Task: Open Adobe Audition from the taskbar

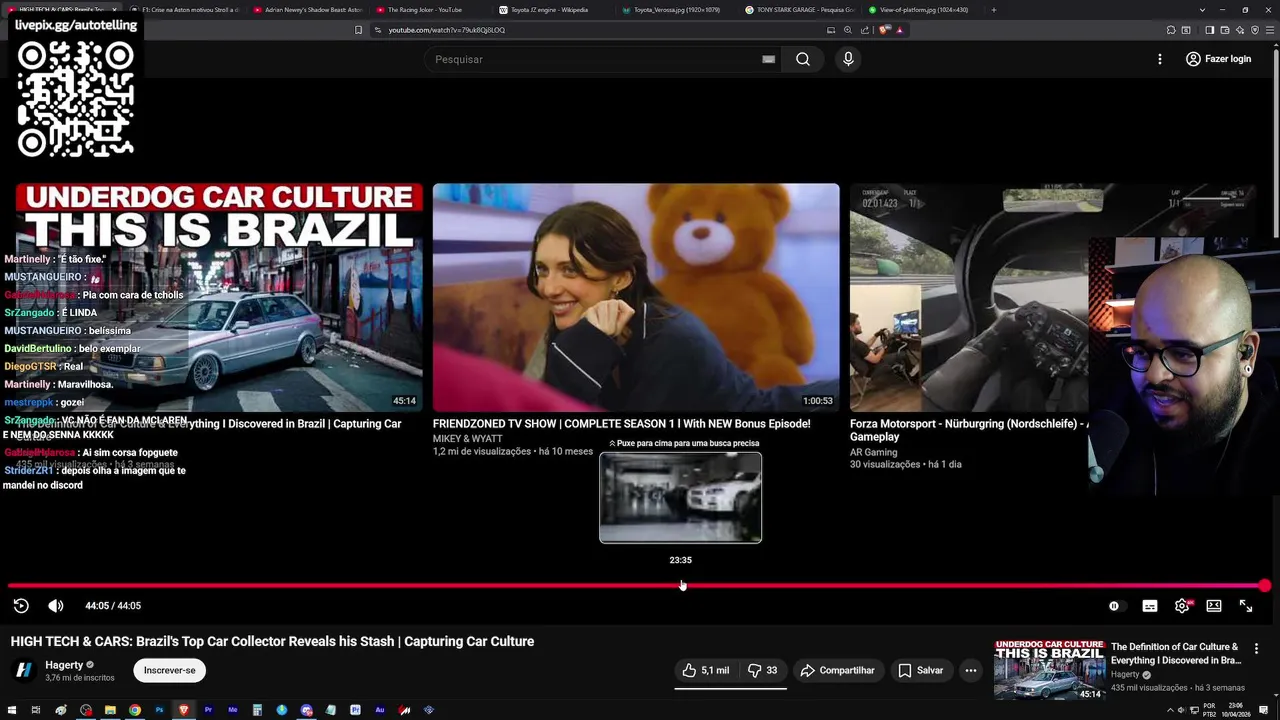Action: (x=380, y=710)
